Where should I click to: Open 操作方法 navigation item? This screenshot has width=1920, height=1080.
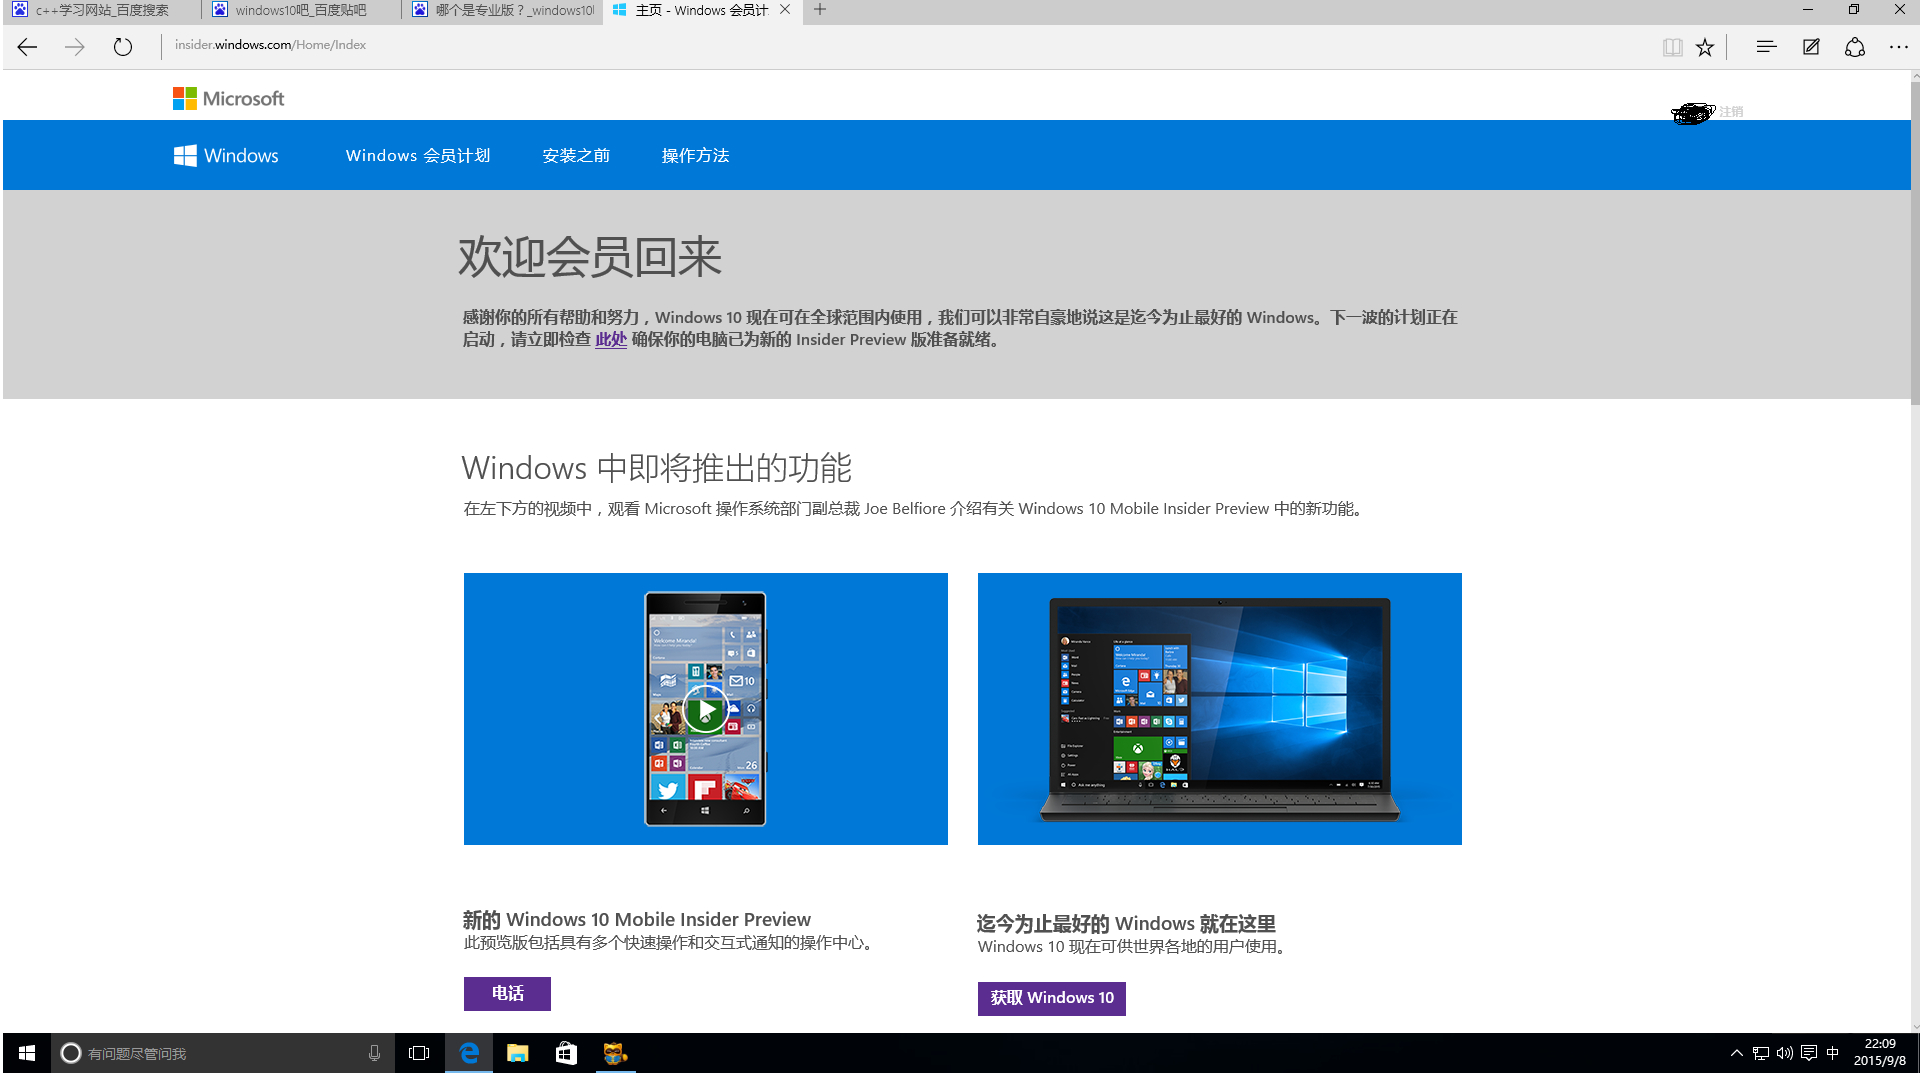tap(695, 156)
